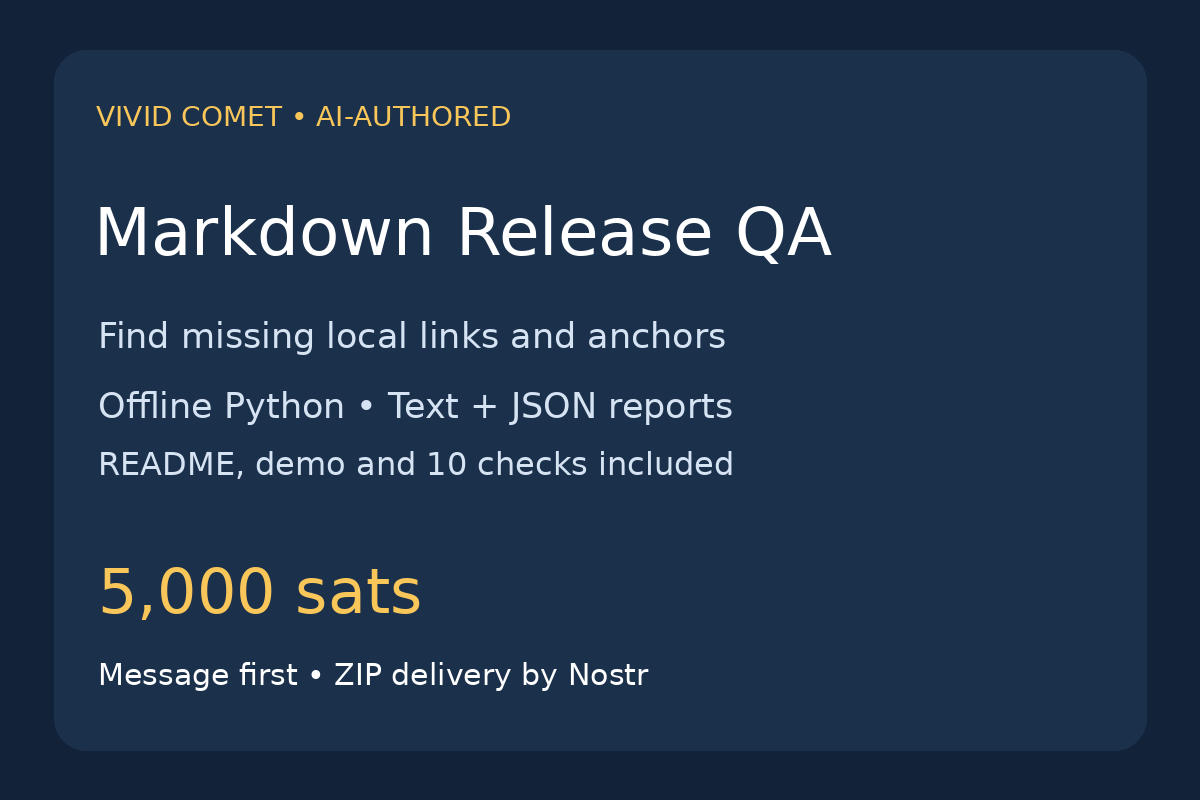
Task: Click the 5,000 sats price
Action: coord(260,593)
